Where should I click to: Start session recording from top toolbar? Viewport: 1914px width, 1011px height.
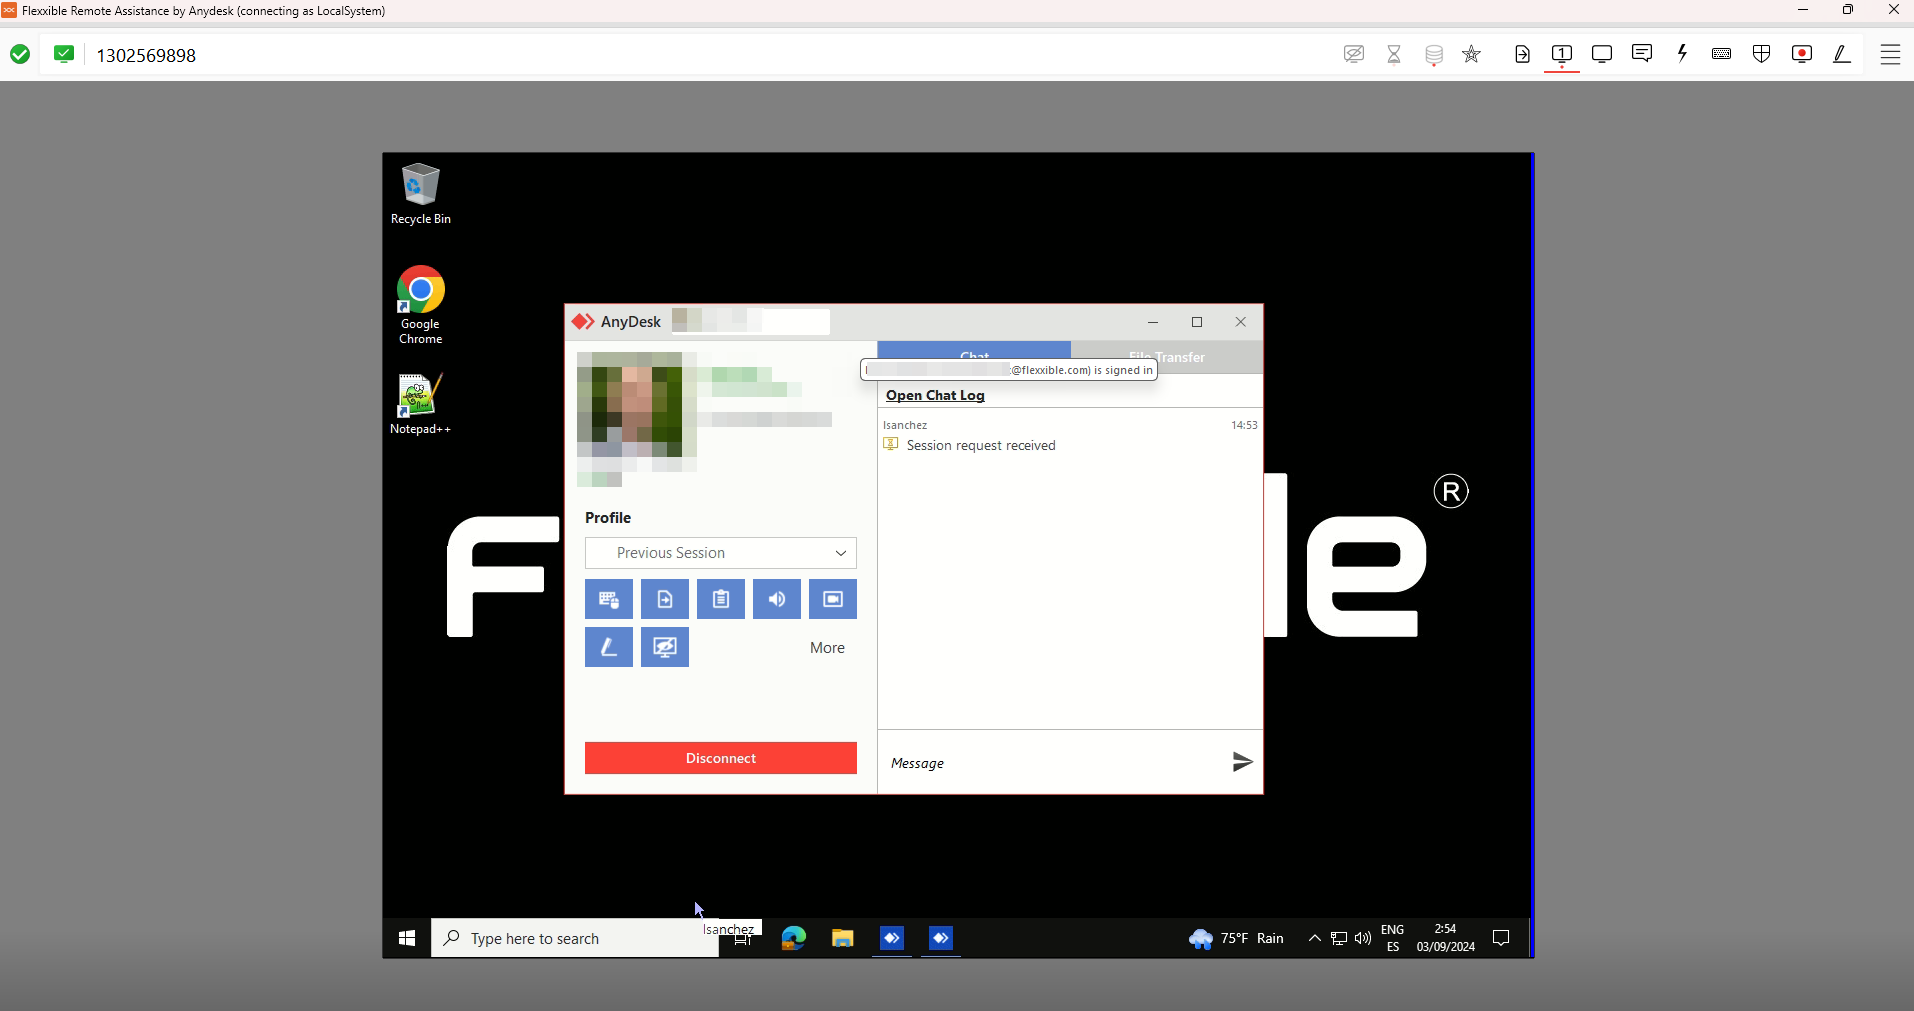tap(1802, 54)
